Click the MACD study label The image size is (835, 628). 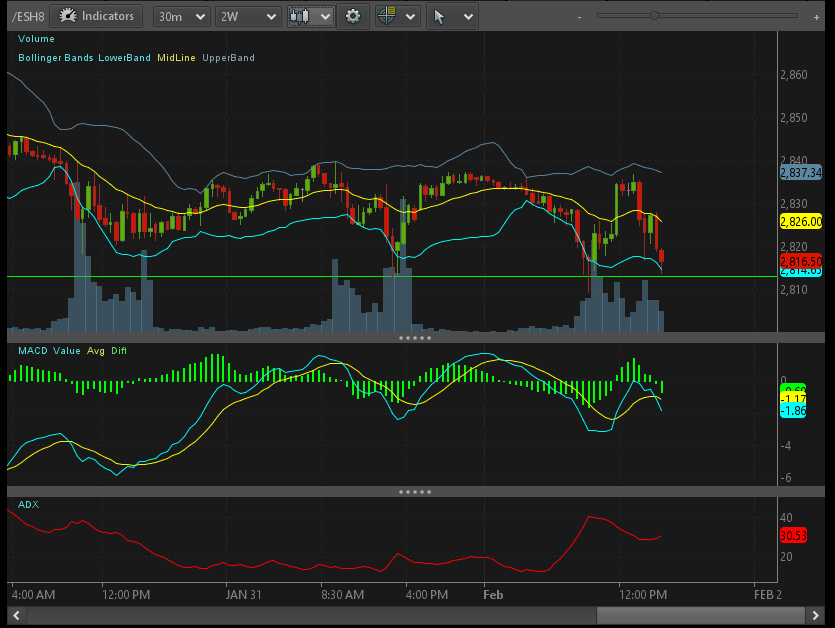pyautogui.click(x=33, y=350)
